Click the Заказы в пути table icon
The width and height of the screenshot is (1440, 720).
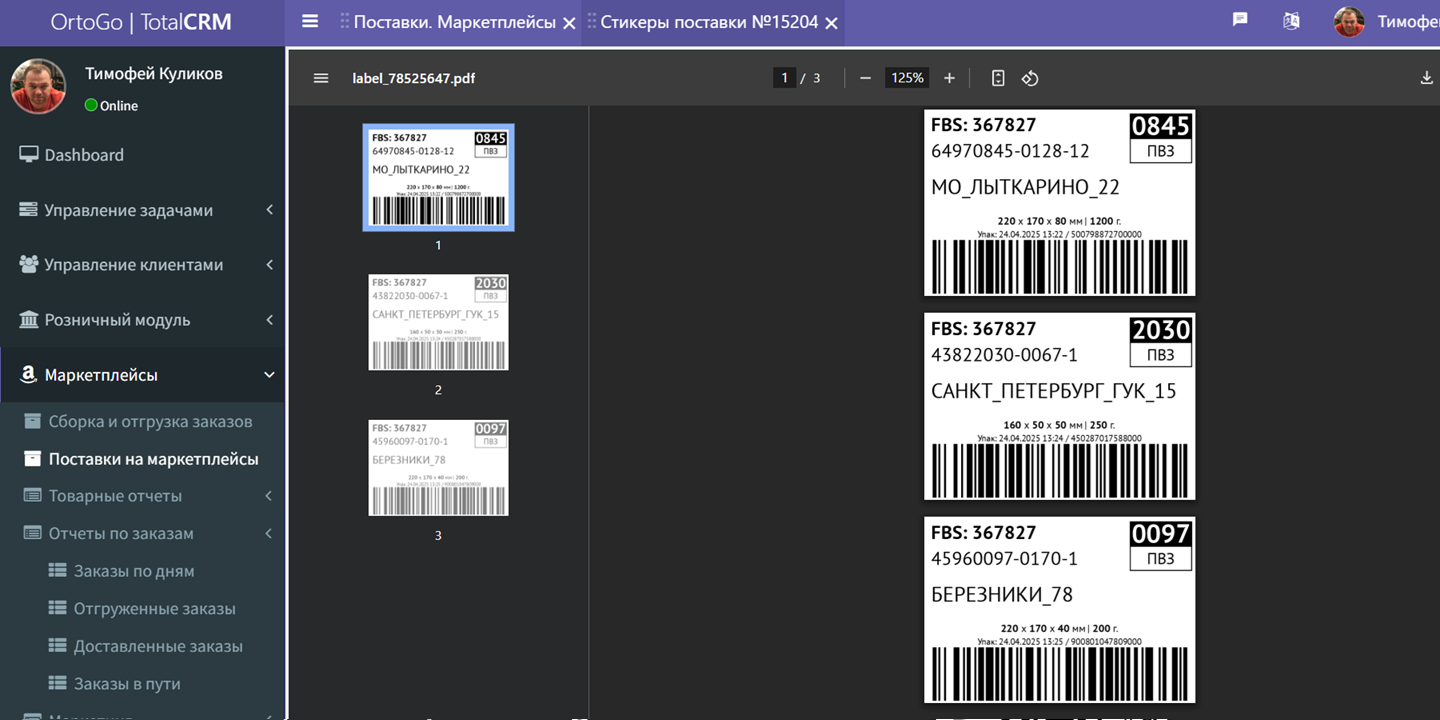pyautogui.click(x=58, y=684)
